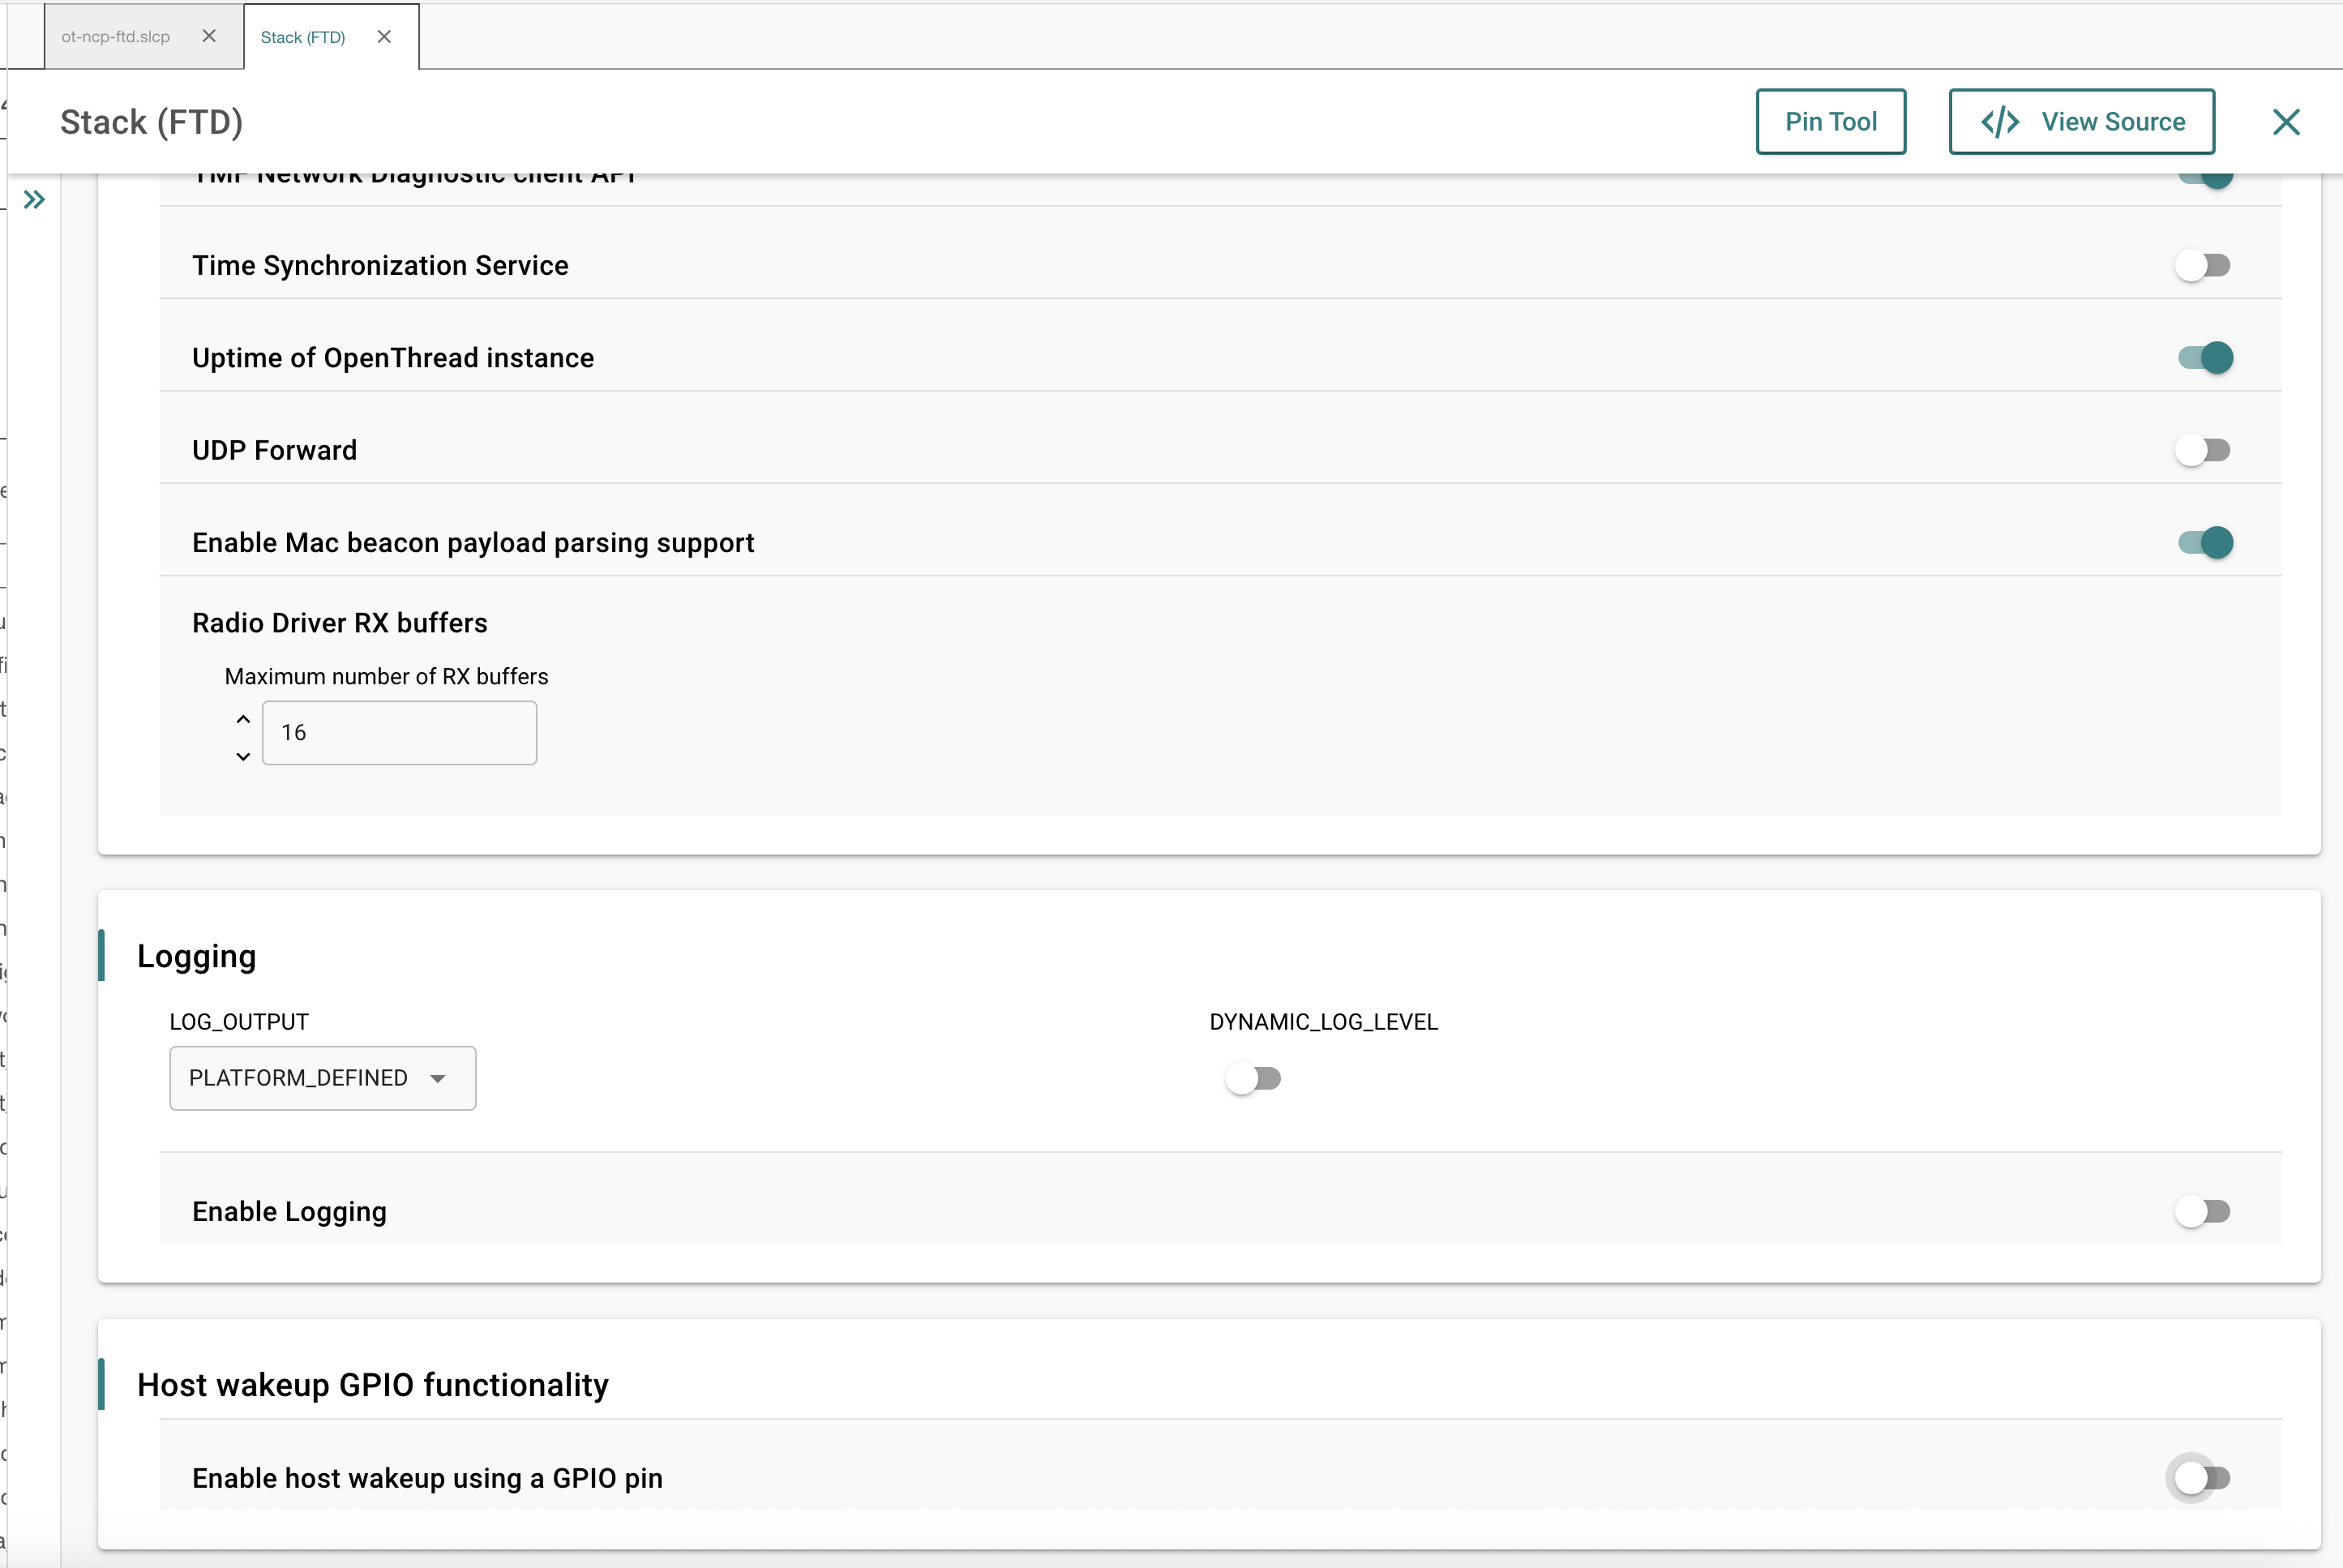Image resolution: width=2343 pixels, height=1568 pixels.
Task: Open the PLATFORM_DEFINED log output dropdown
Action: [x=322, y=1078]
